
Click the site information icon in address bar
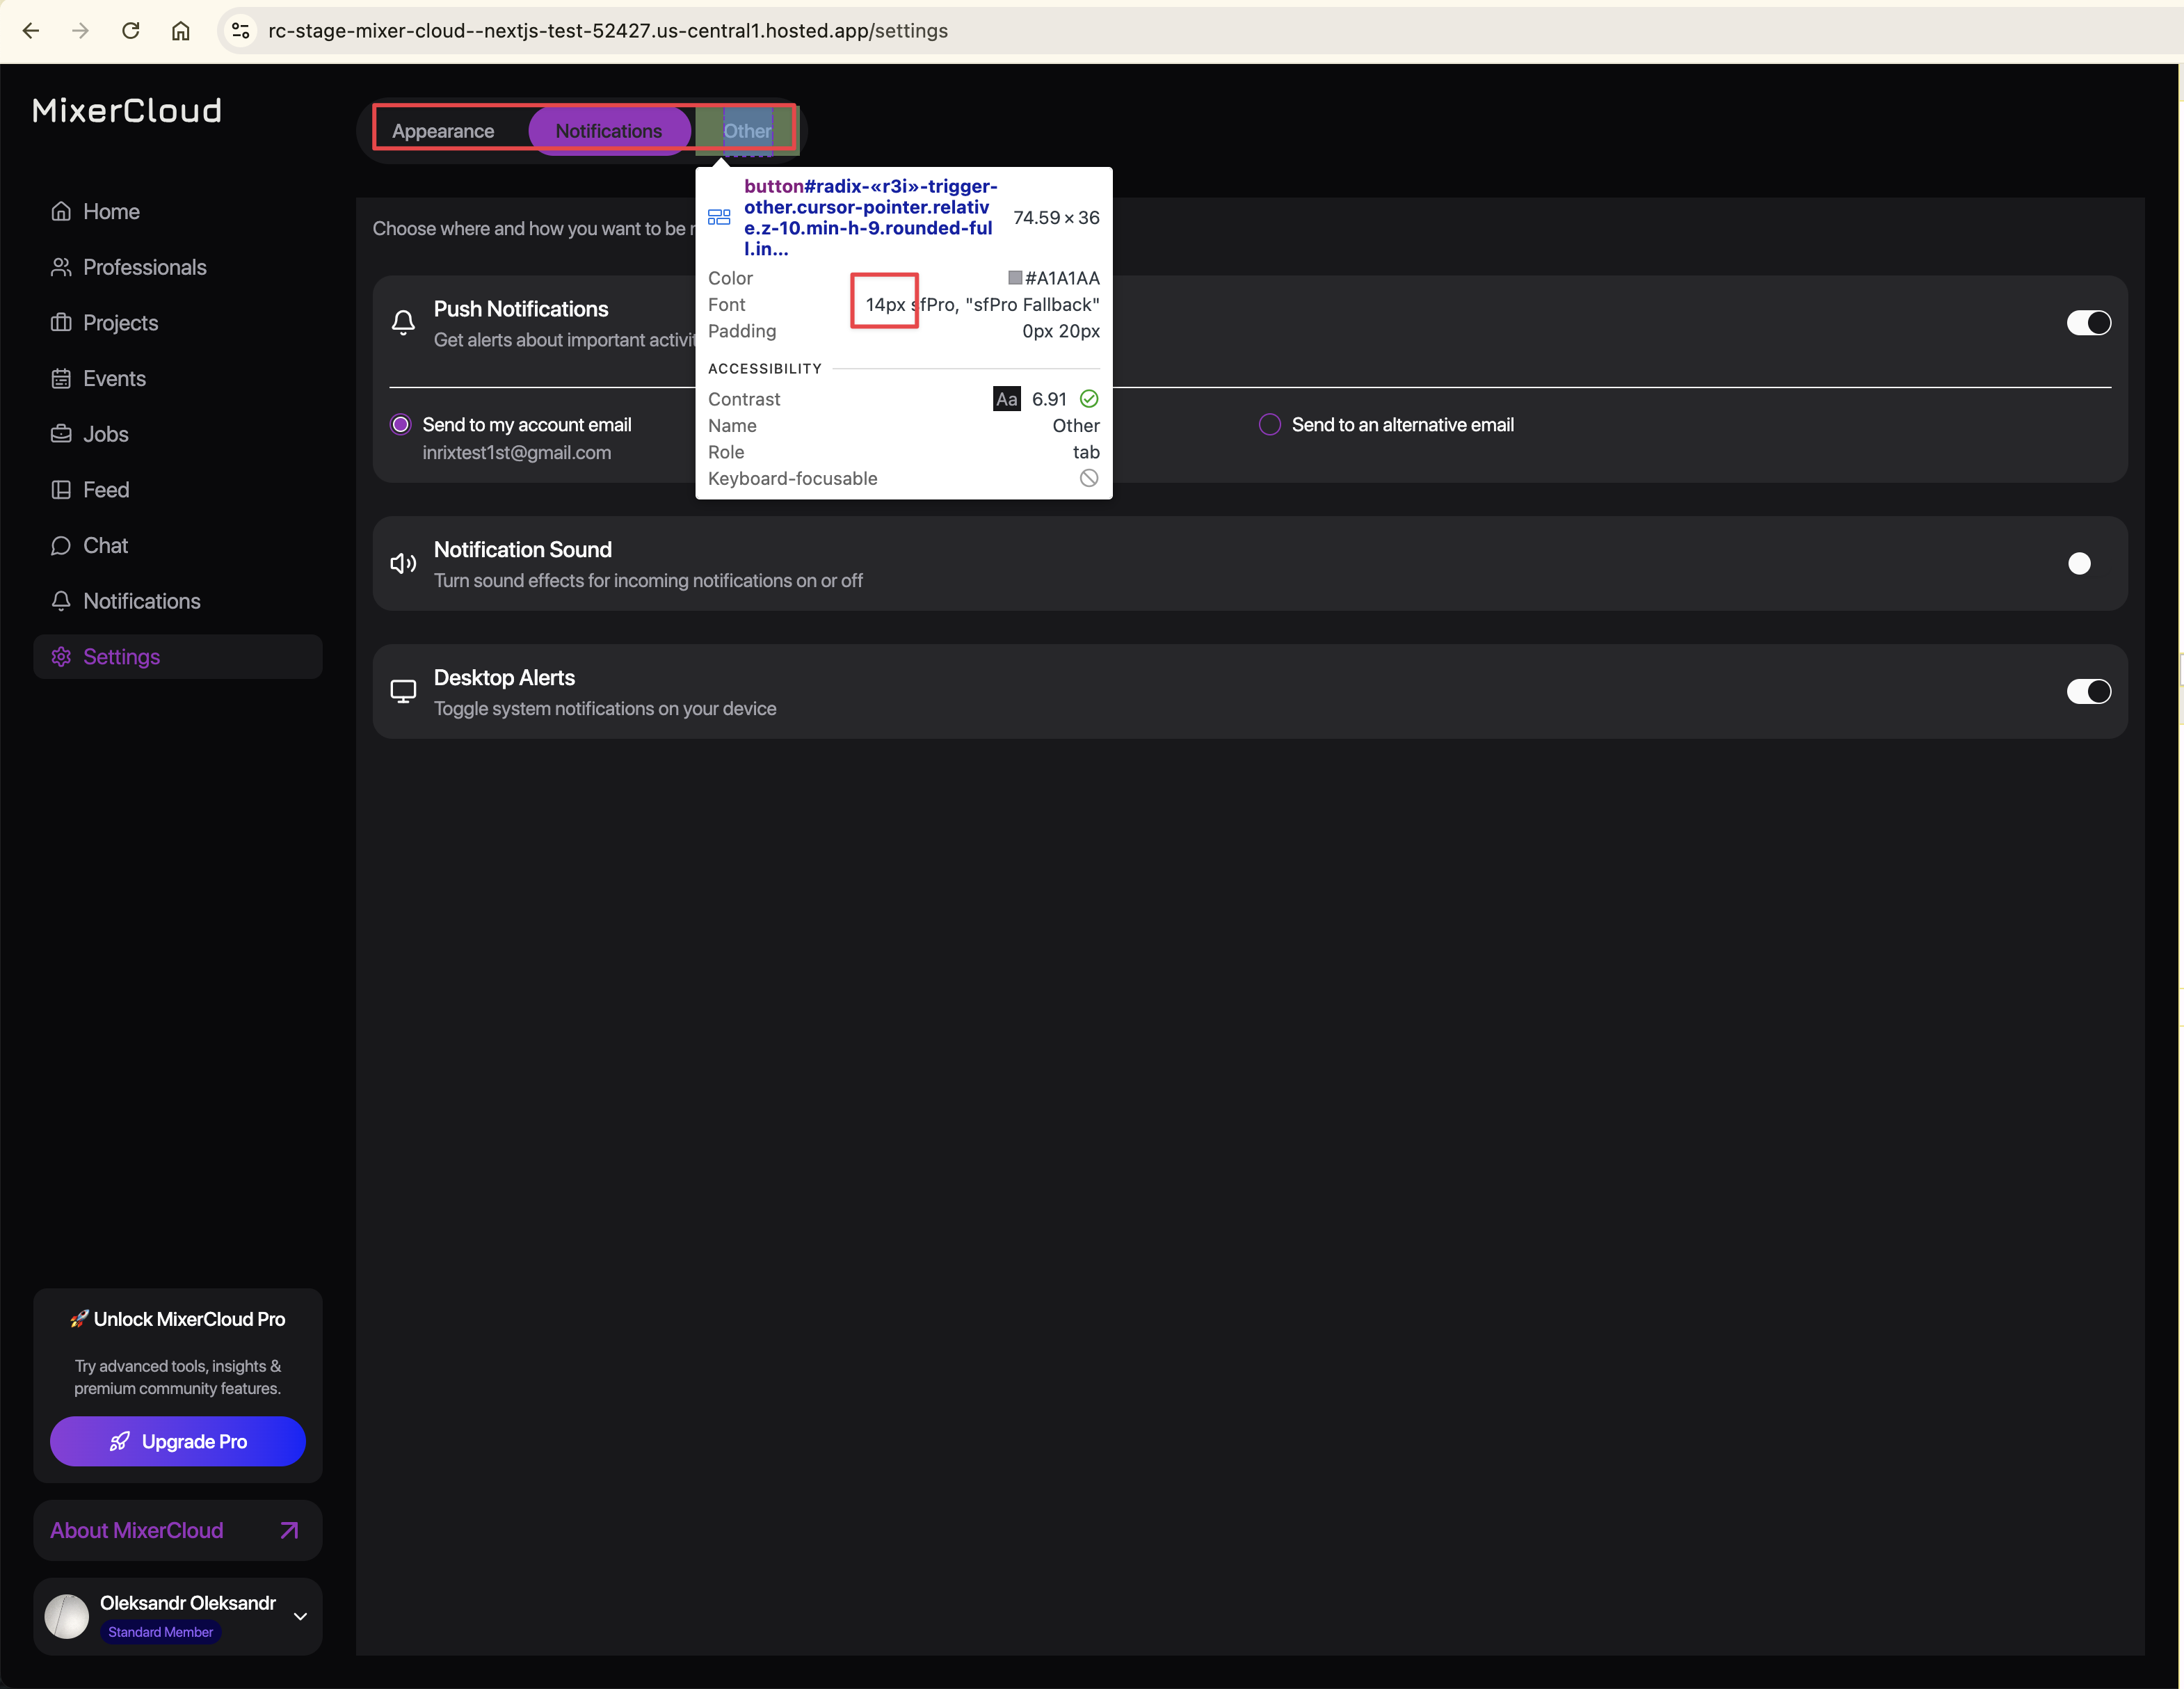241,31
